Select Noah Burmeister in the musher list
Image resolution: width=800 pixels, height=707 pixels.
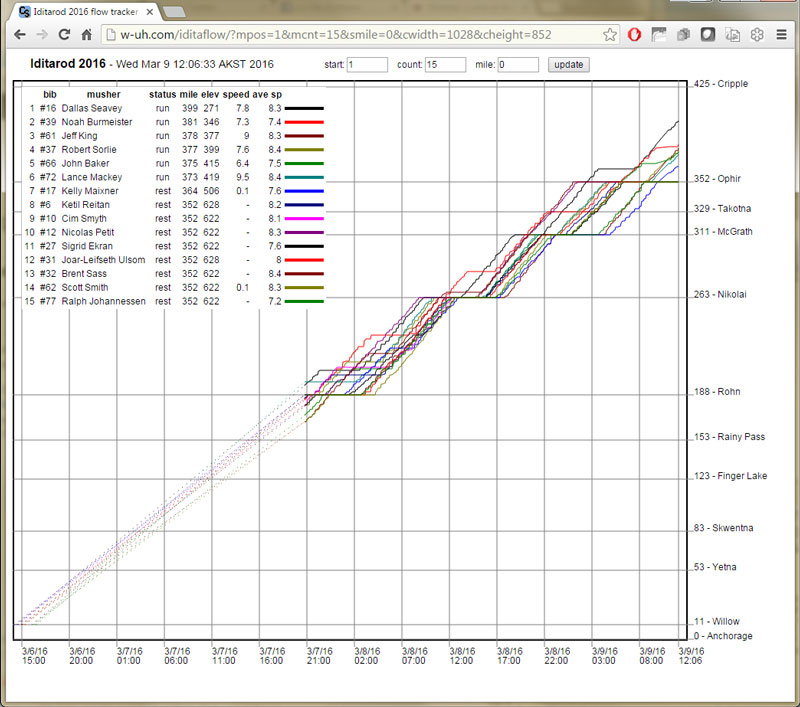(x=97, y=122)
